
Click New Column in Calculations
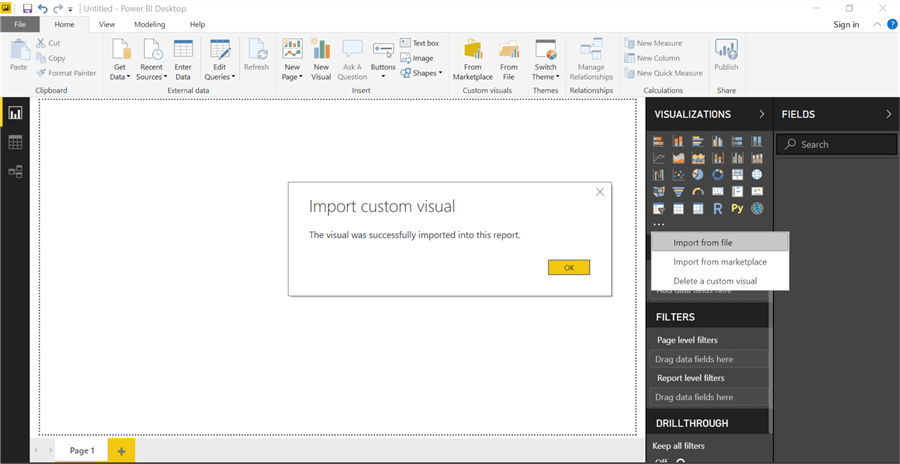coord(652,58)
